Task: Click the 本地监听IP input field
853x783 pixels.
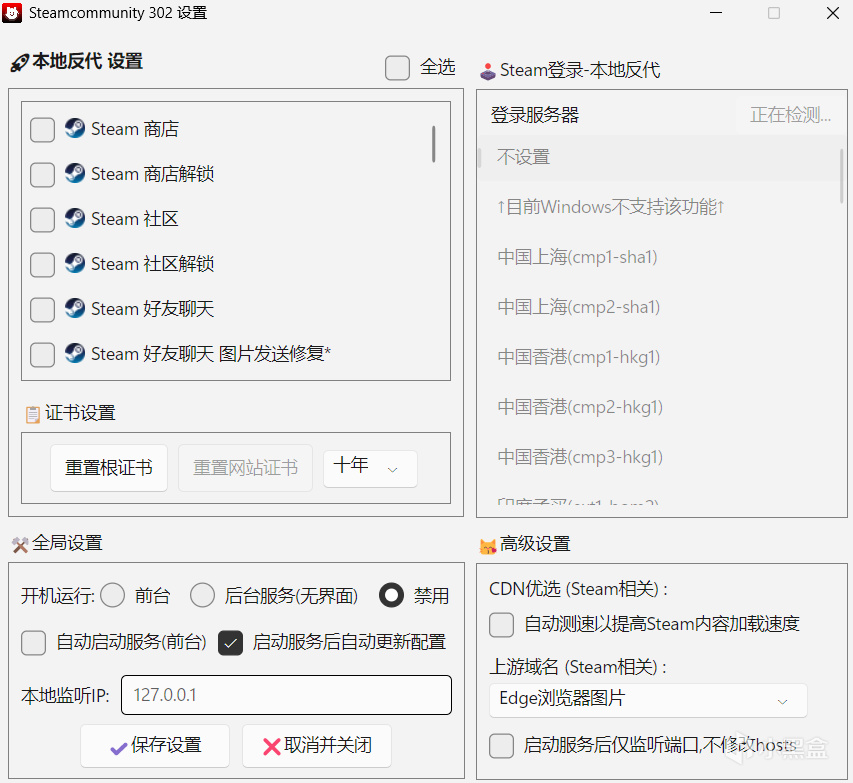Action: (x=286, y=695)
